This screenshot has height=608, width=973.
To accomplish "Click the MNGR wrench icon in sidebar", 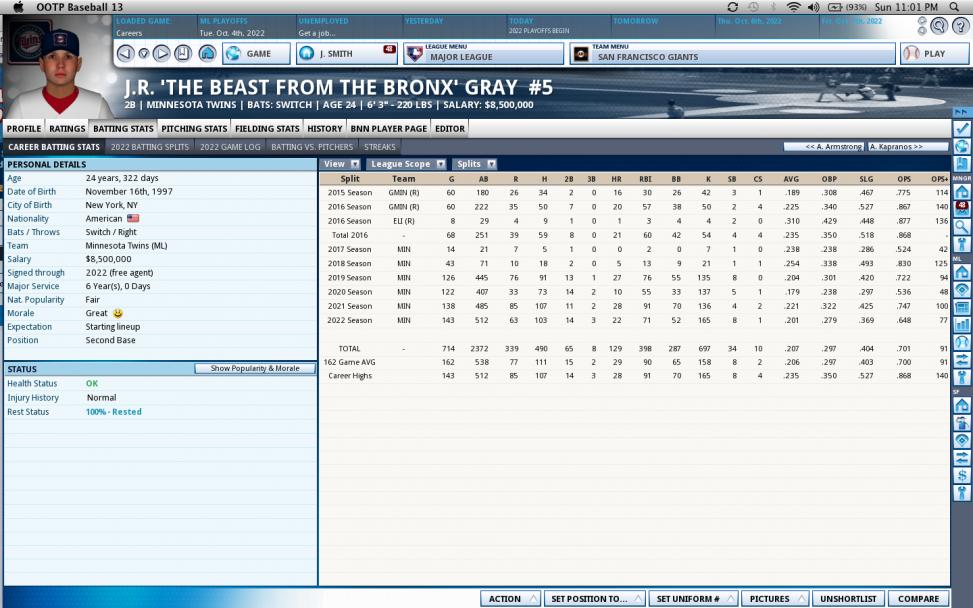I will (962, 244).
